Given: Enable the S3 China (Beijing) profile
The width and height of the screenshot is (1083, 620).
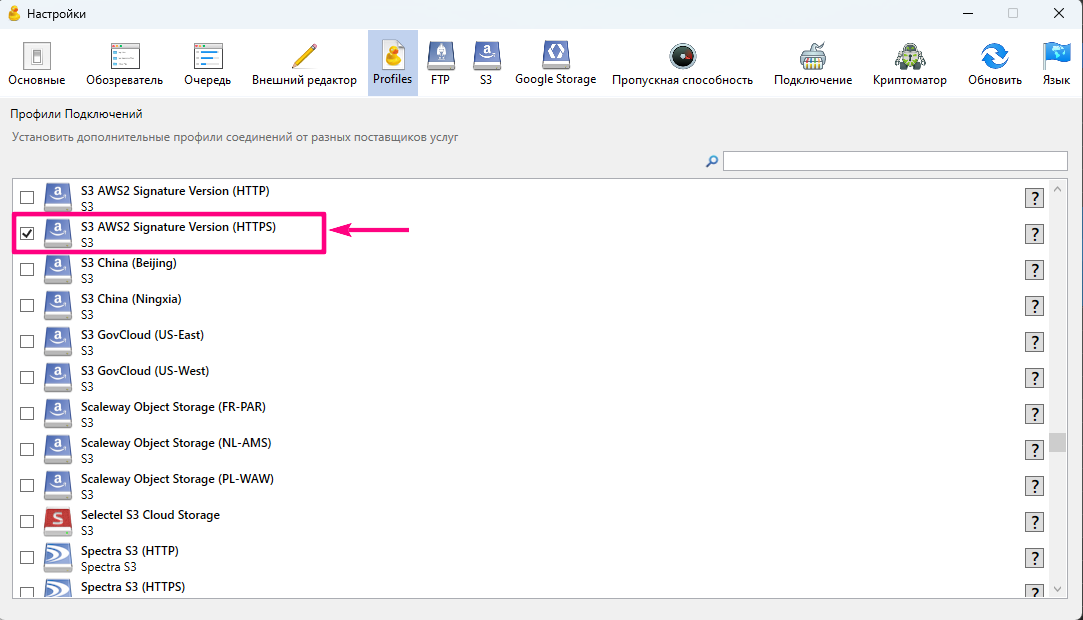Looking at the screenshot, I should coord(27,269).
